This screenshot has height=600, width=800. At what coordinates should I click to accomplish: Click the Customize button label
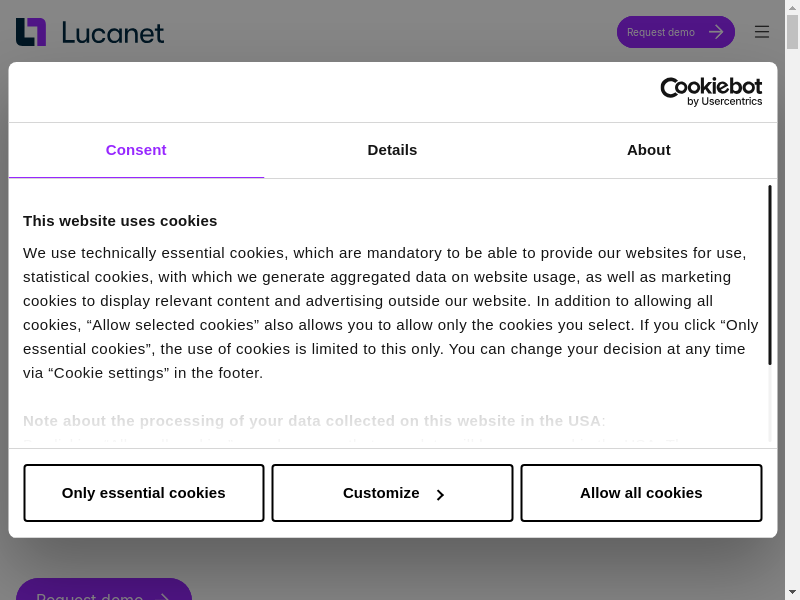pos(381,493)
